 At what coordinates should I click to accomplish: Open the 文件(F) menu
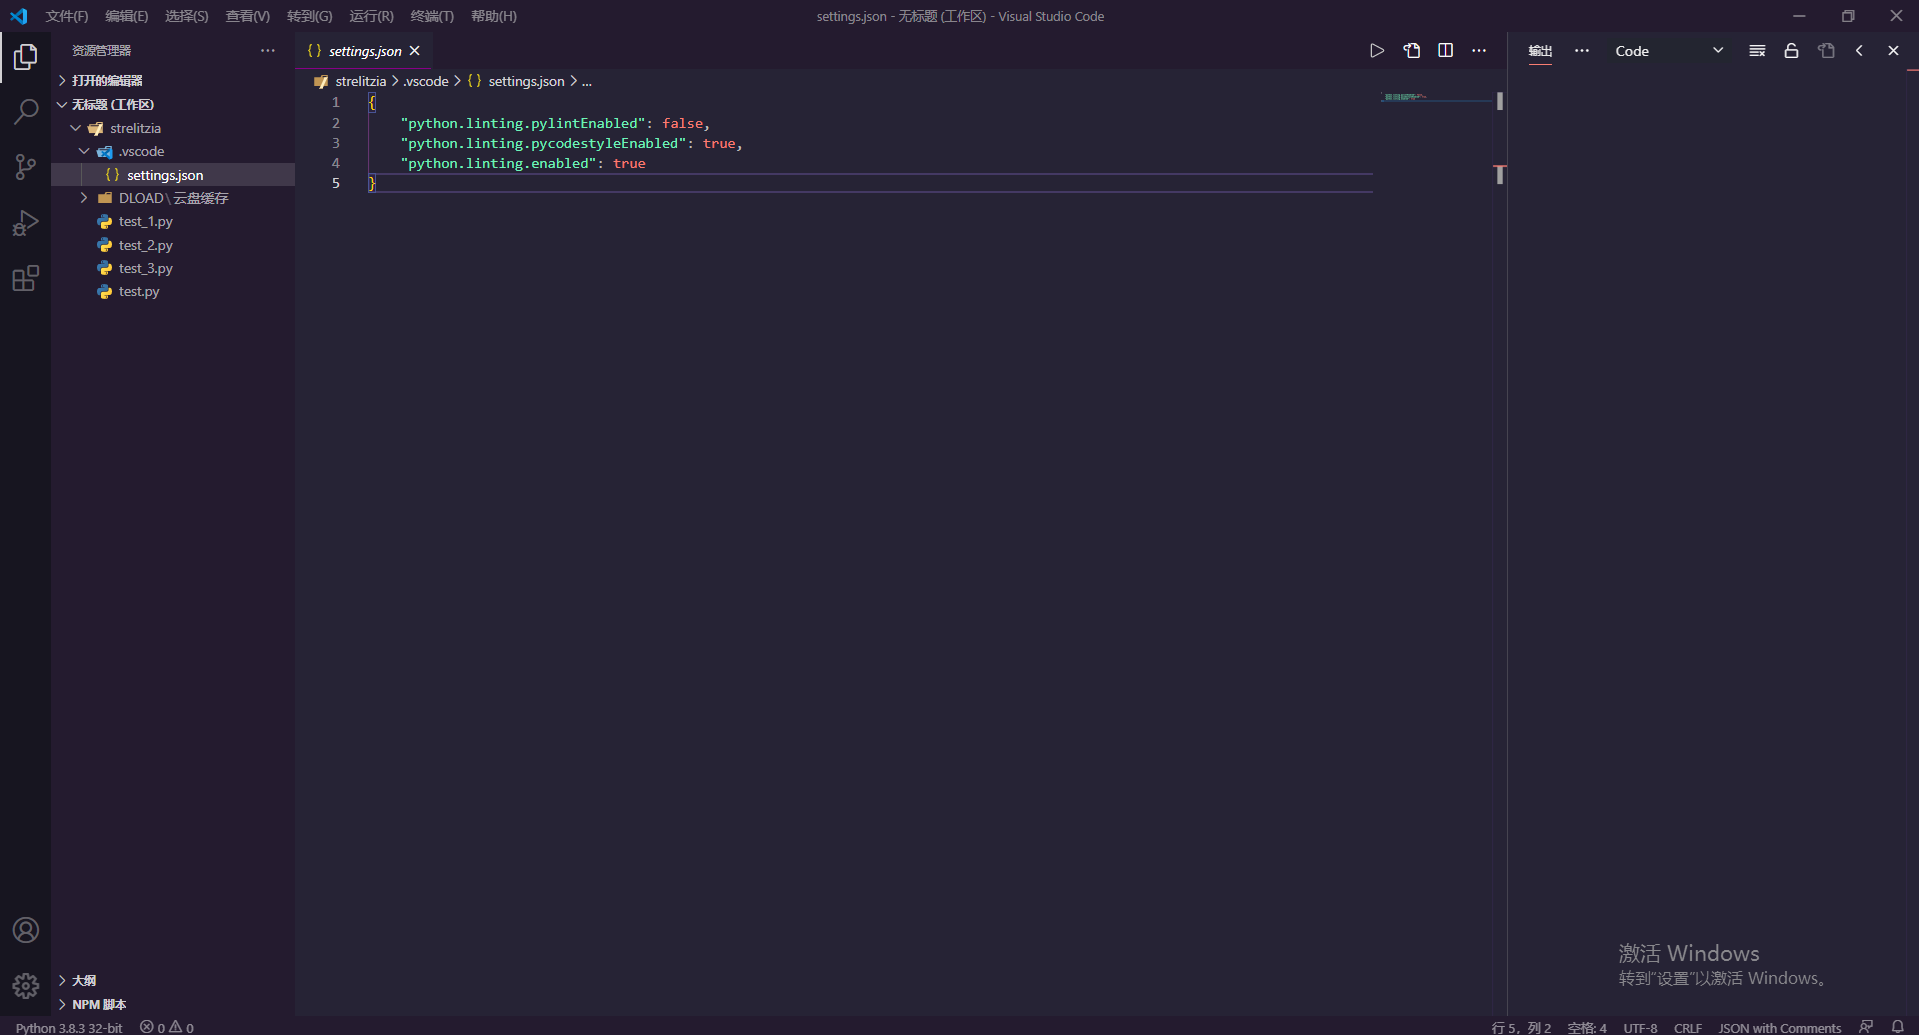[67, 16]
